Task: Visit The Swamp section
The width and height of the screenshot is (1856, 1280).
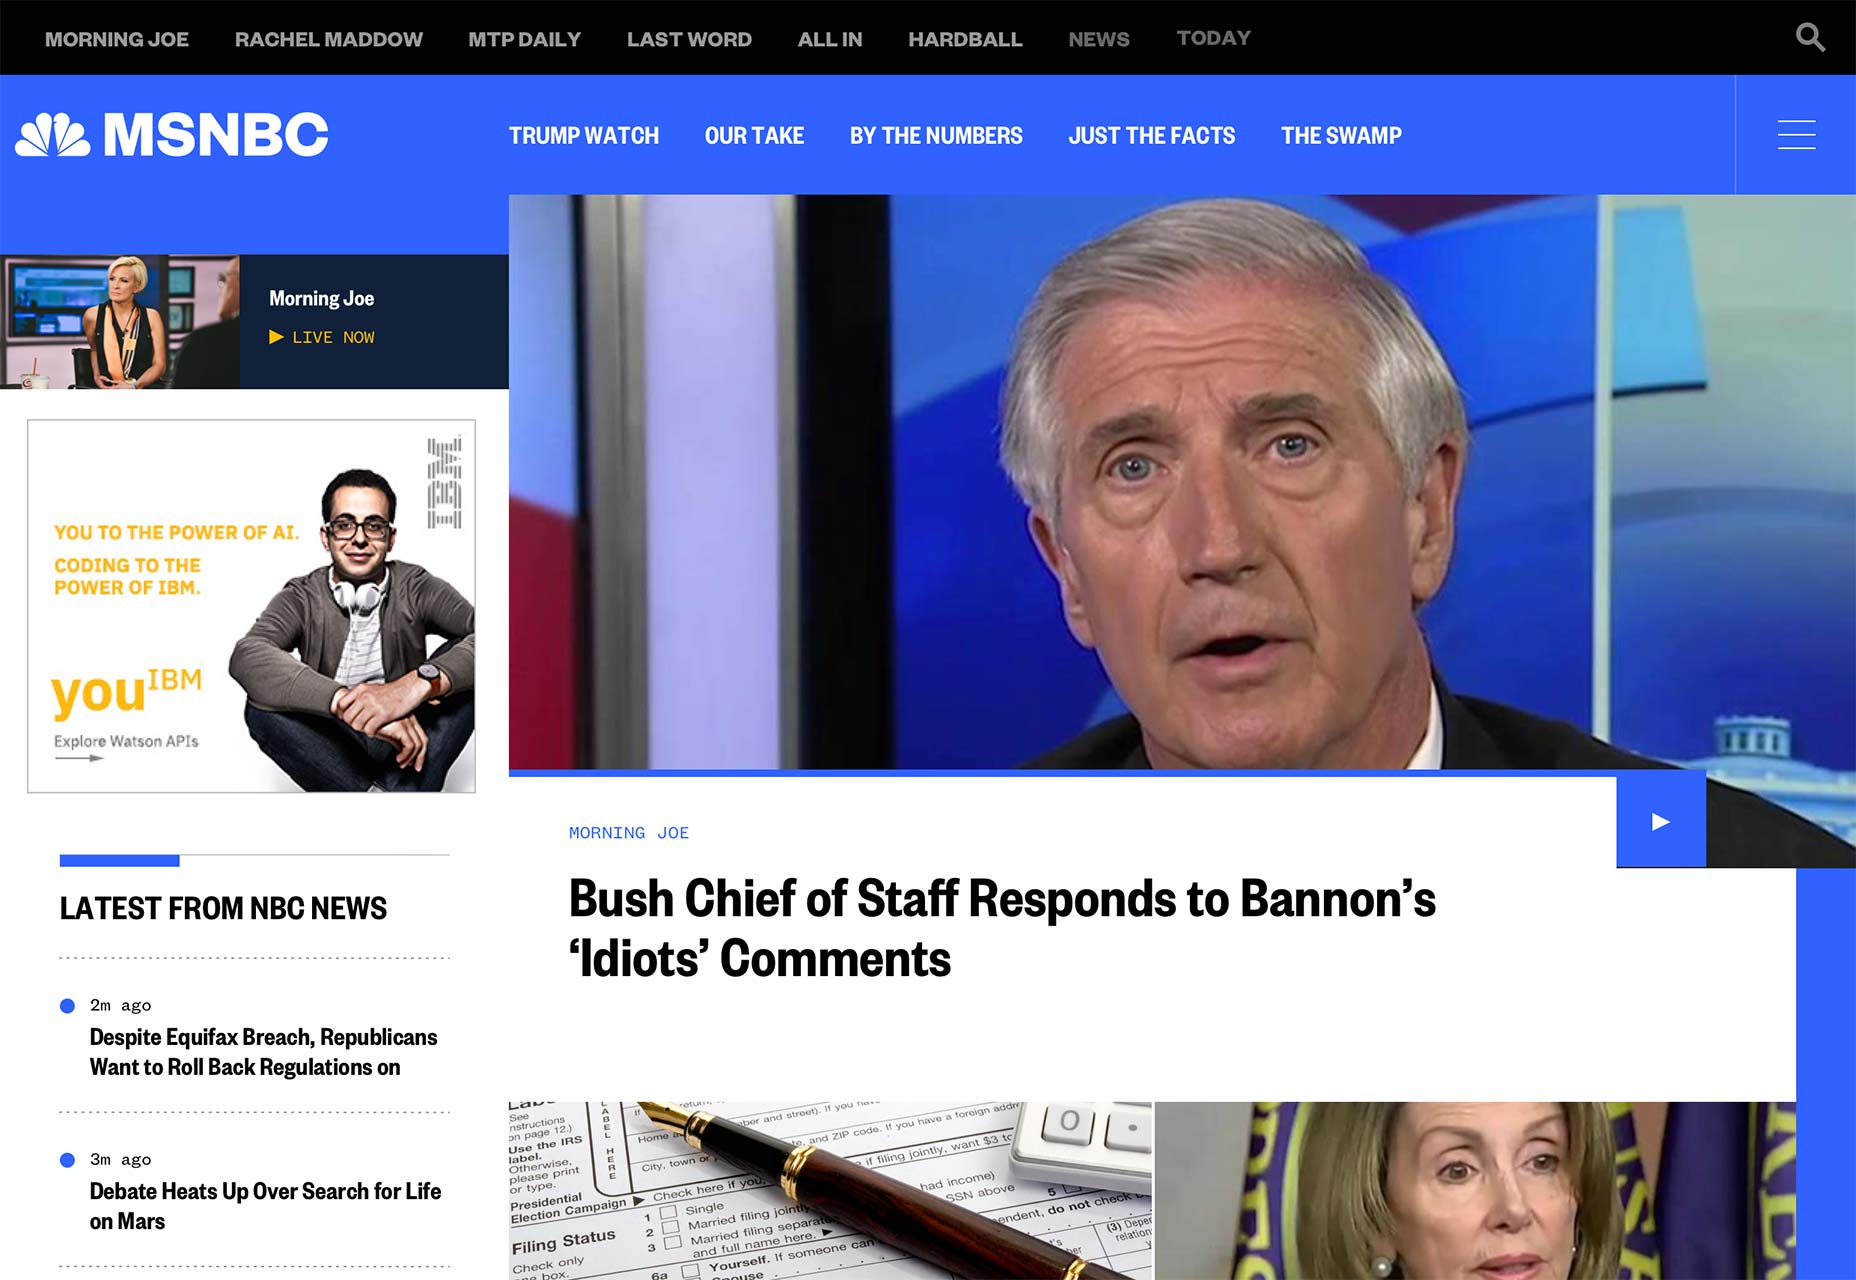Action: click(1341, 135)
